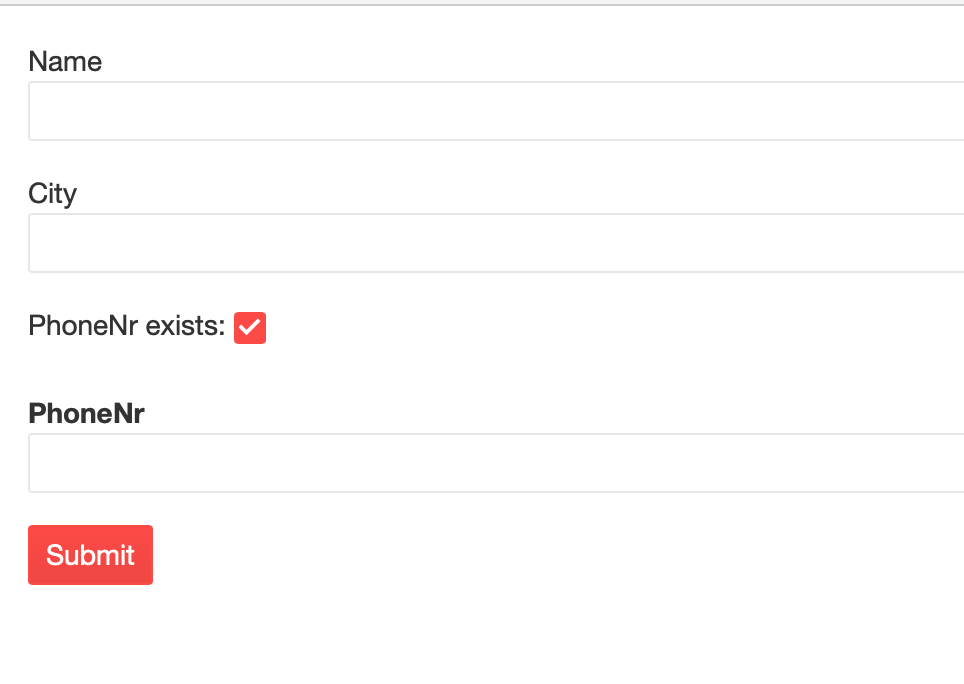Image resolution: width=964 pixels, height=684 pixels.
Task: Click the City text input field
Action: (496, 243)
